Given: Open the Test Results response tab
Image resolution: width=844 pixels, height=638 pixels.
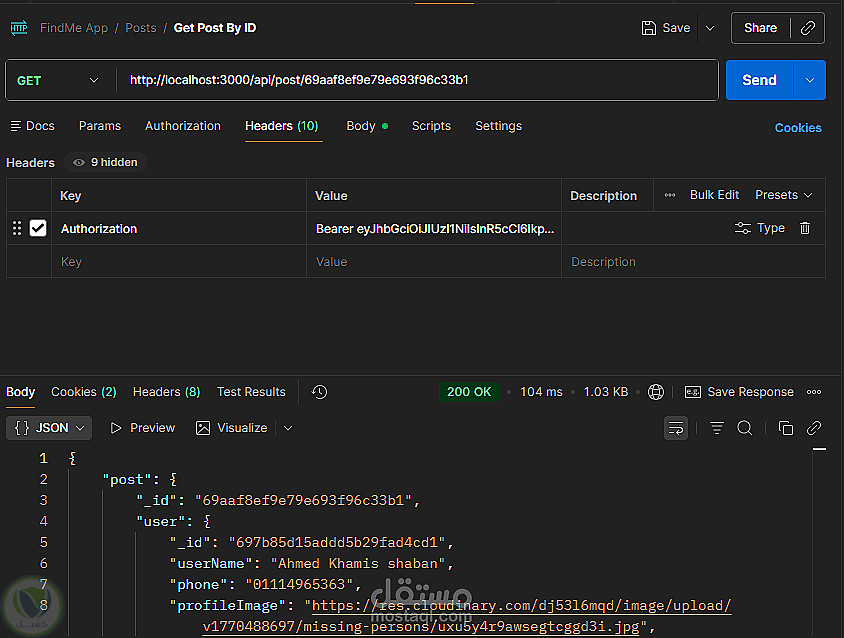Looking at the screenshot, I should (251, 392).
